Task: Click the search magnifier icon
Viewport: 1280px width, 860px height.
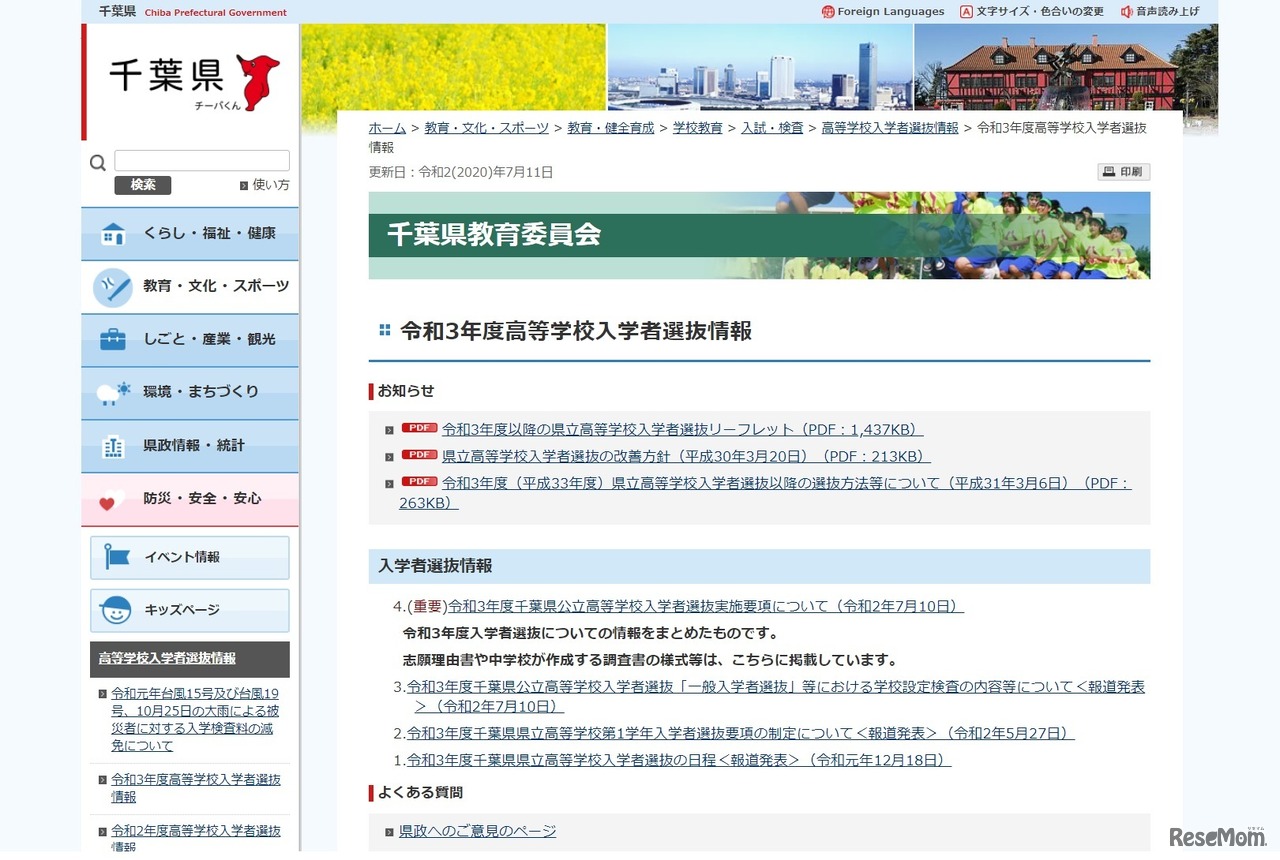Action: coord(98,163)
